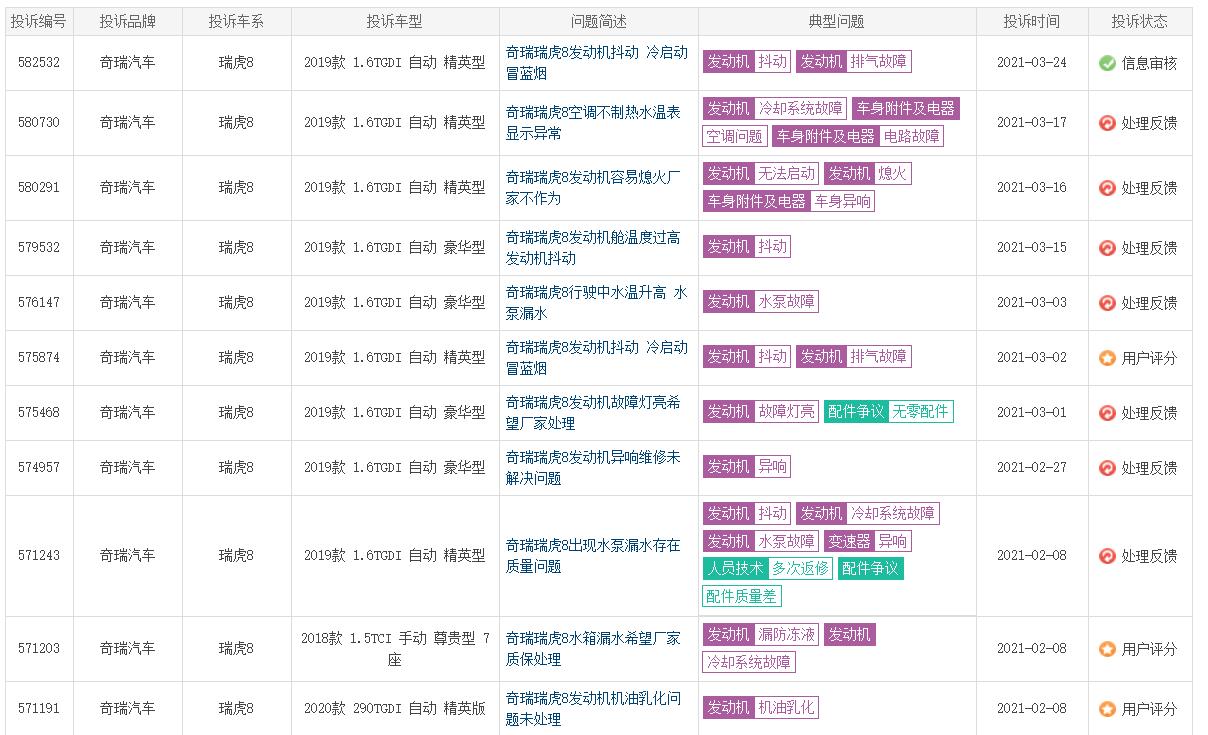Image resolution: width=1208 pixels, height=735 pixels.
Task: Click the 漏防冻液 tag
Action: click(x=786, y=635)
